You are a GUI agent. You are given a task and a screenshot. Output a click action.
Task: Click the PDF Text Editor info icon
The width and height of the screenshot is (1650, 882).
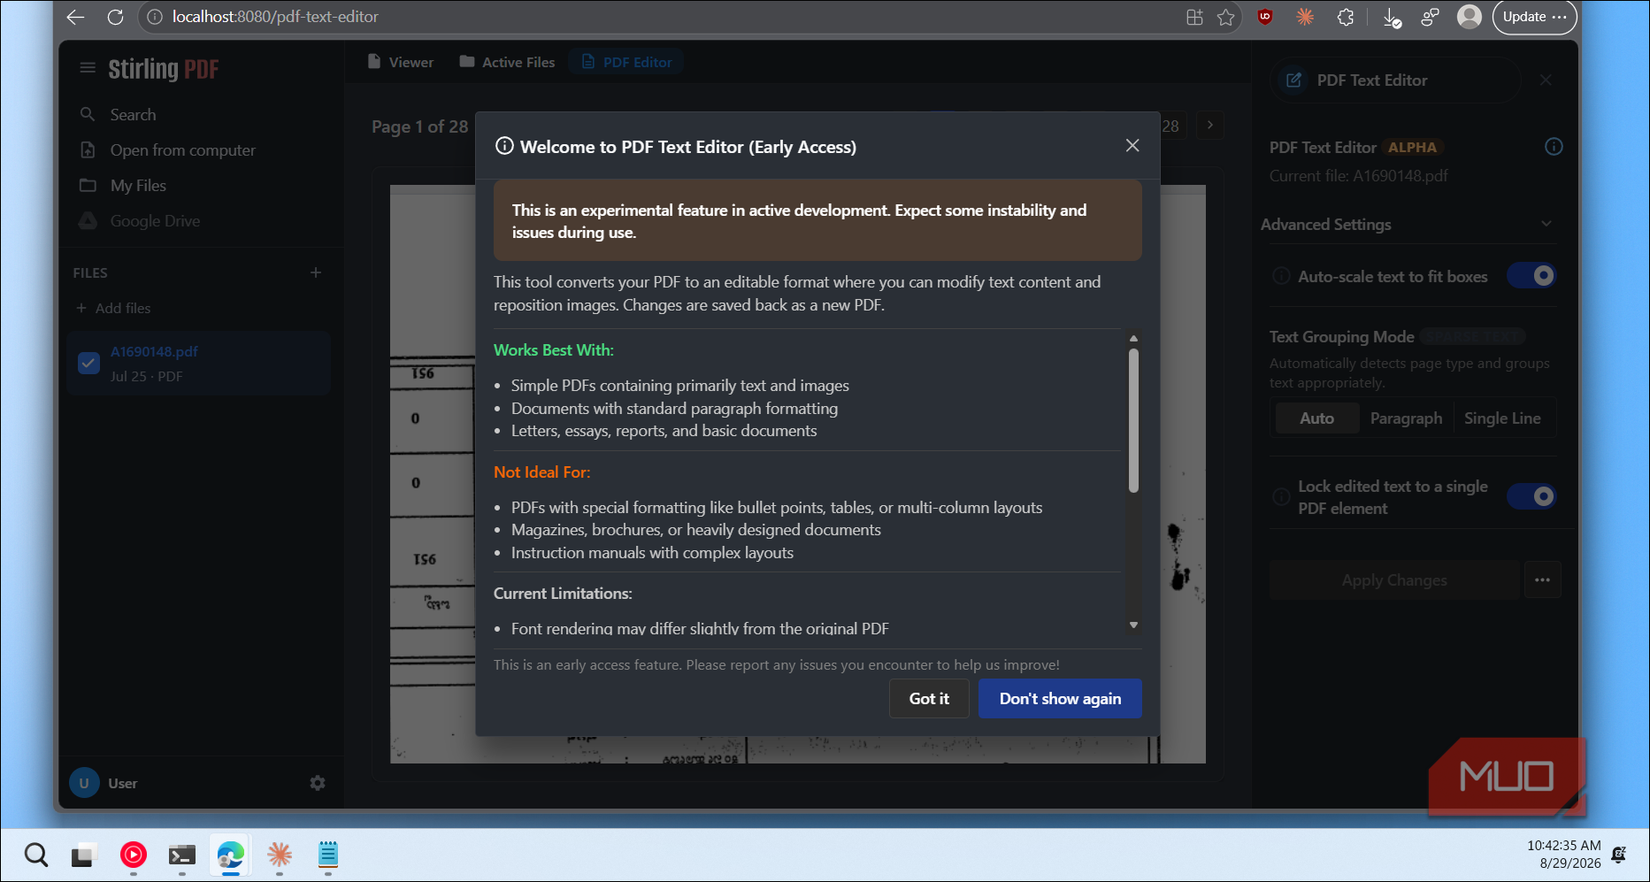(1553, 147)
